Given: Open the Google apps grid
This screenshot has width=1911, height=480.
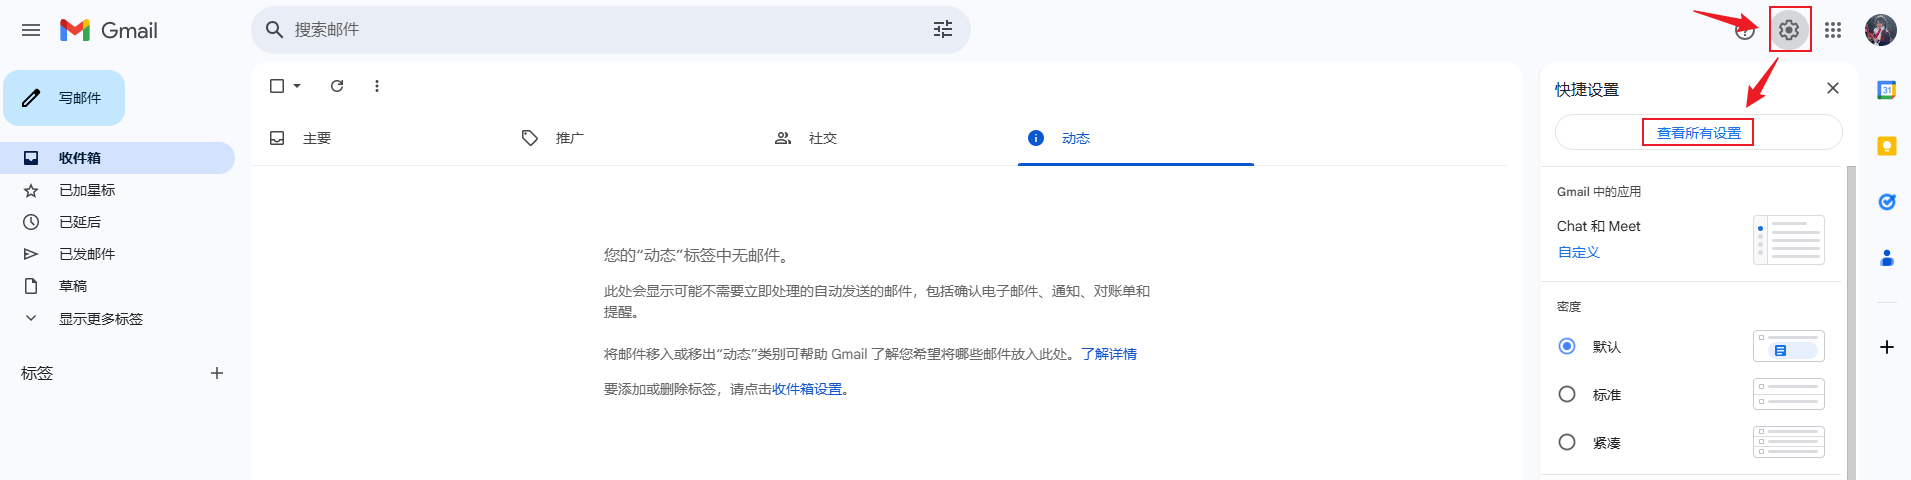Looking at the screenshot, I should (1833, 30).
